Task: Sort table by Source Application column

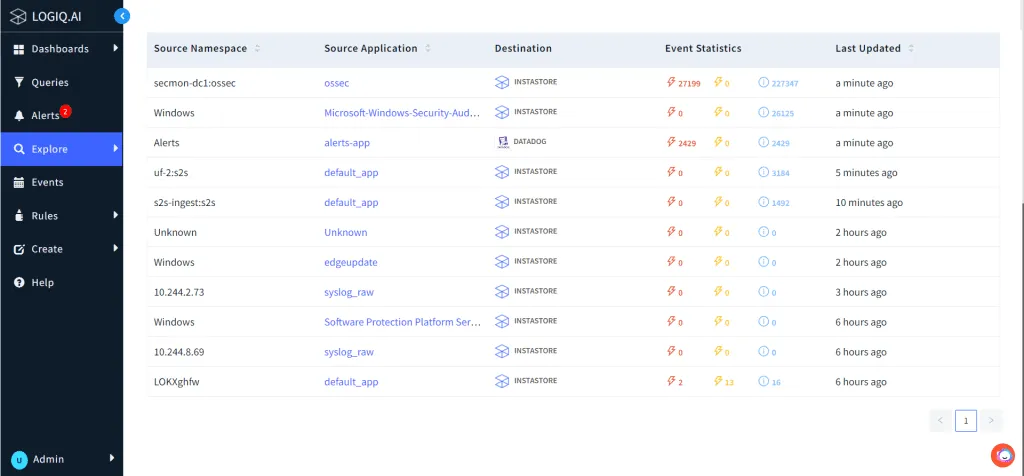Action: click(428, 48)
